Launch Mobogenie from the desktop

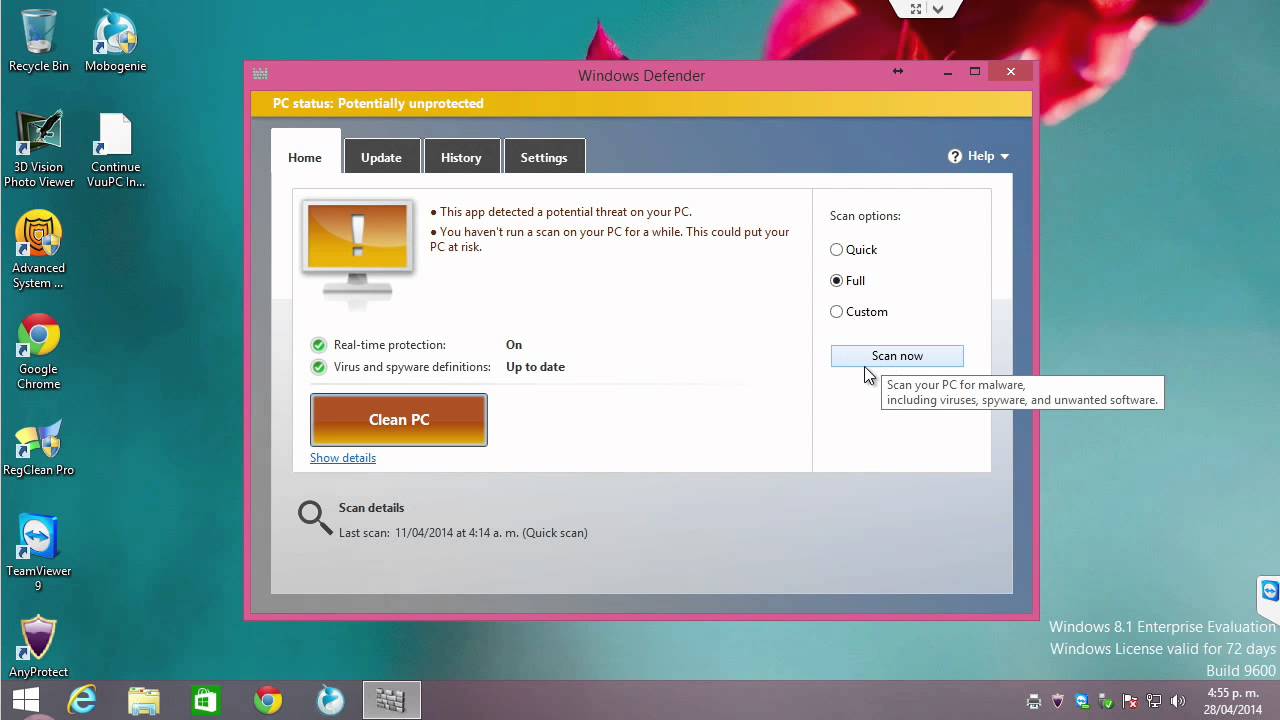tap(115, 41)
